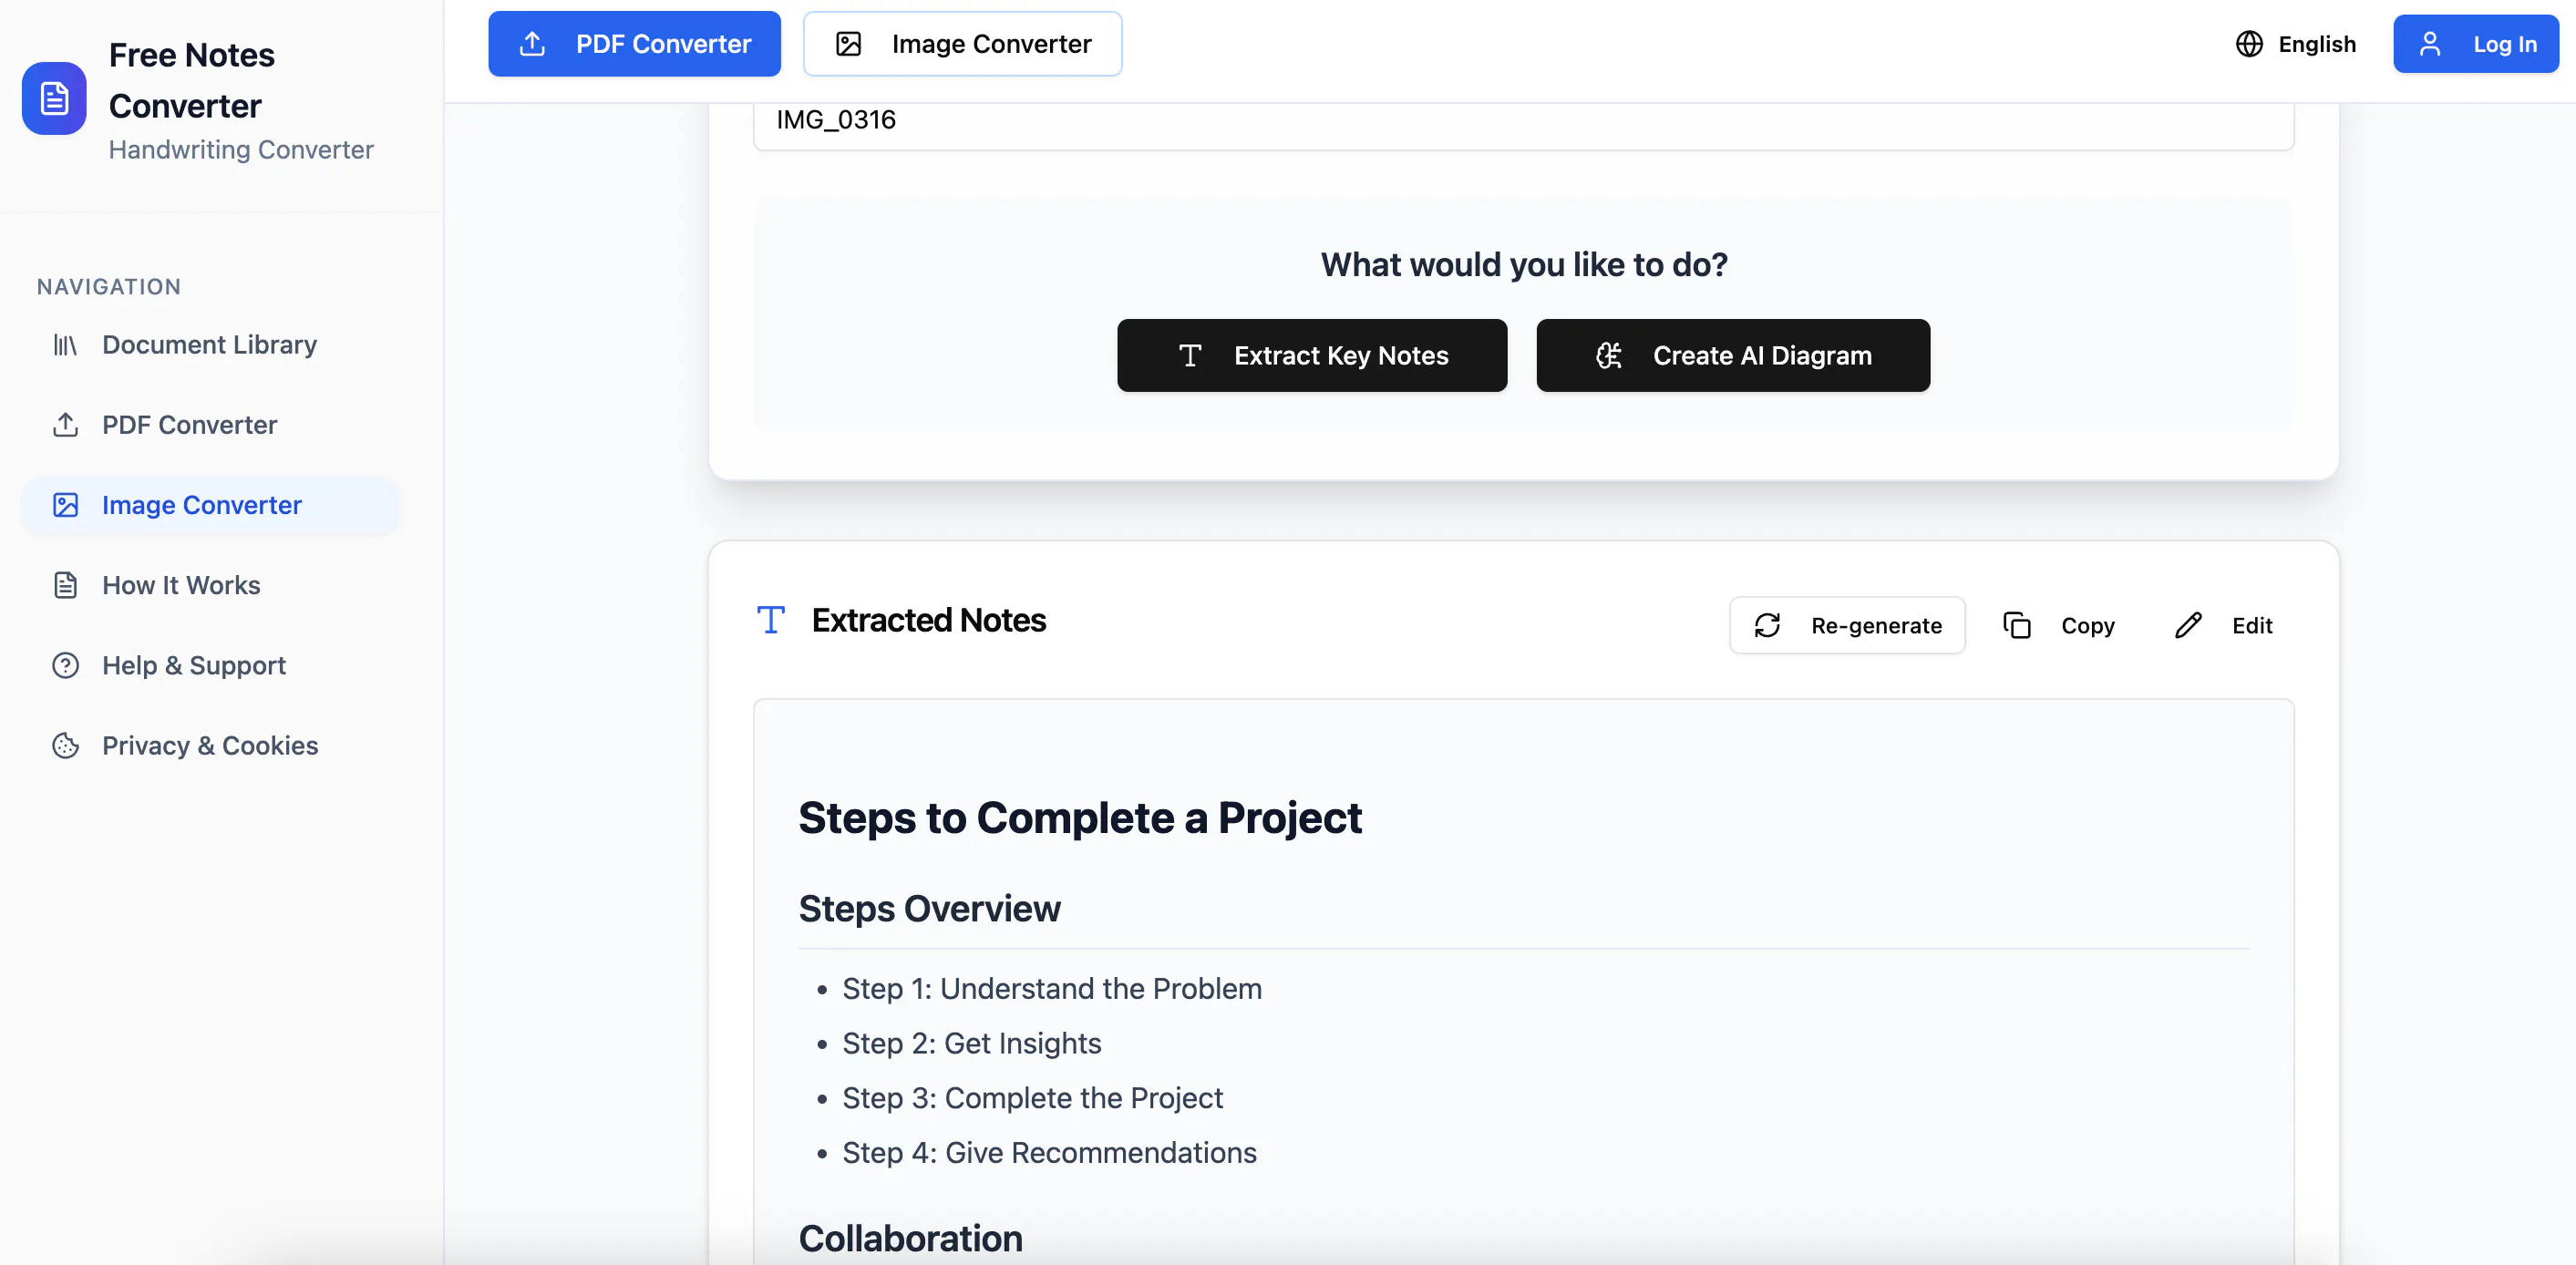Go to PDF Converter in the sidebar
Viewport: 2576px width, 1265px height.
click(210, 425)
